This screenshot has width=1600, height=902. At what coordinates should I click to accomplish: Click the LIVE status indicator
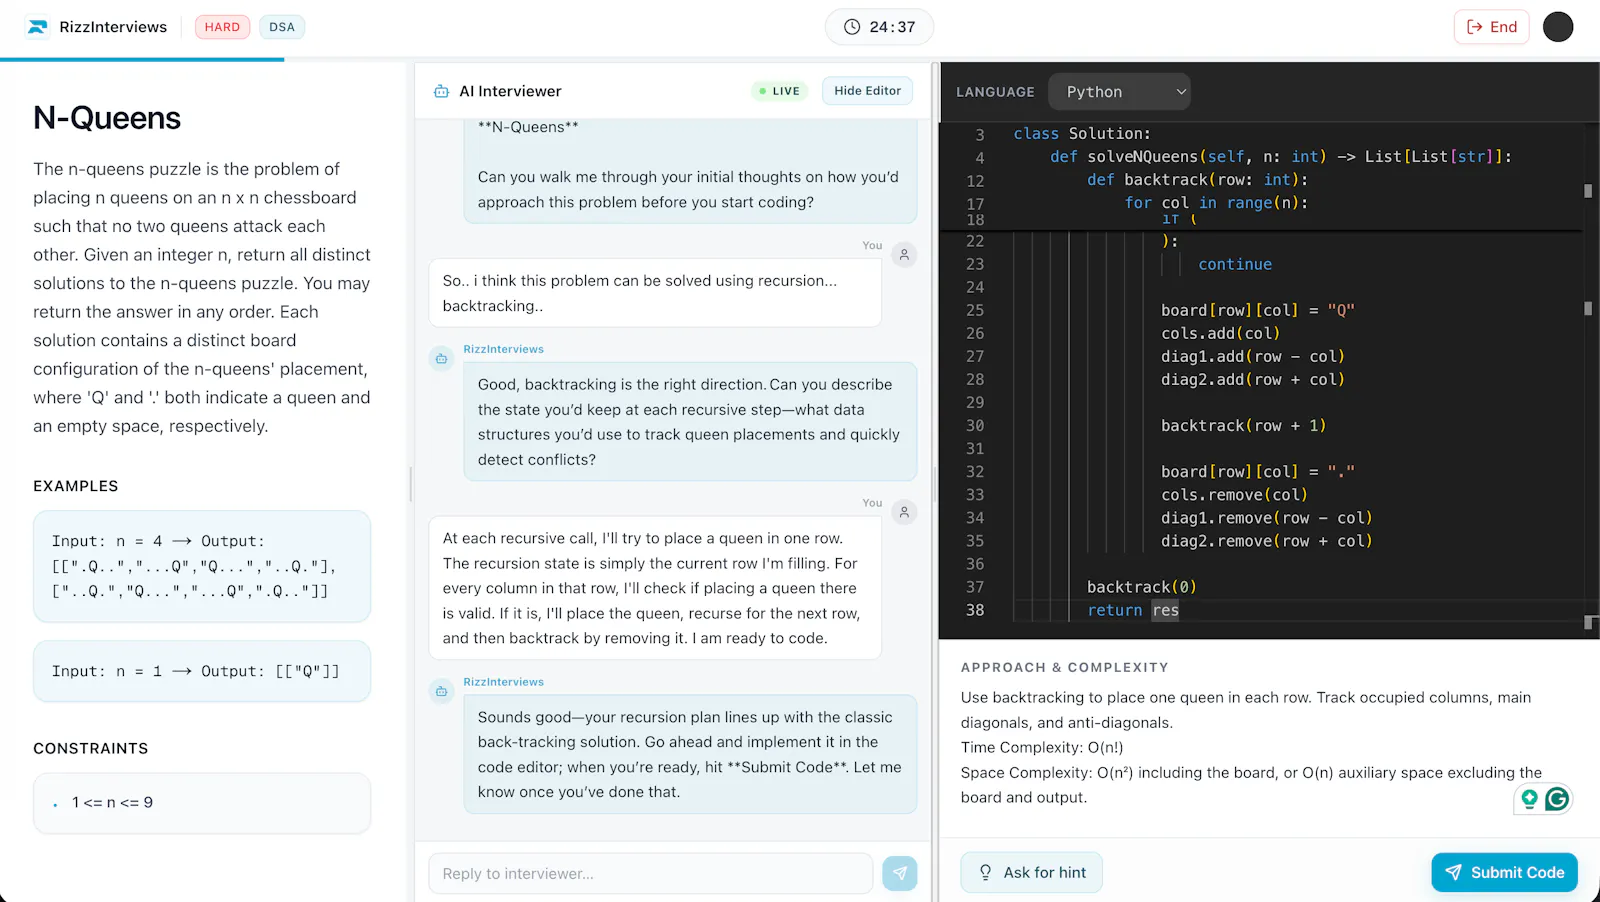(779, 91)
